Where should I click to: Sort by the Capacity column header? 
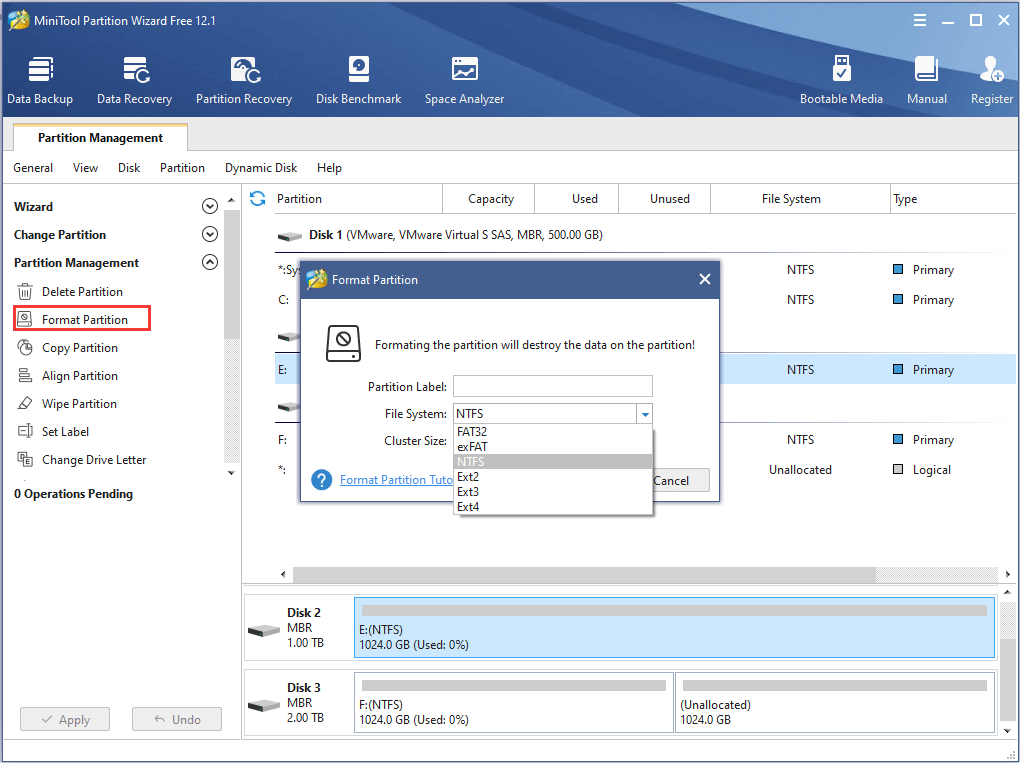tap(490, 199)
